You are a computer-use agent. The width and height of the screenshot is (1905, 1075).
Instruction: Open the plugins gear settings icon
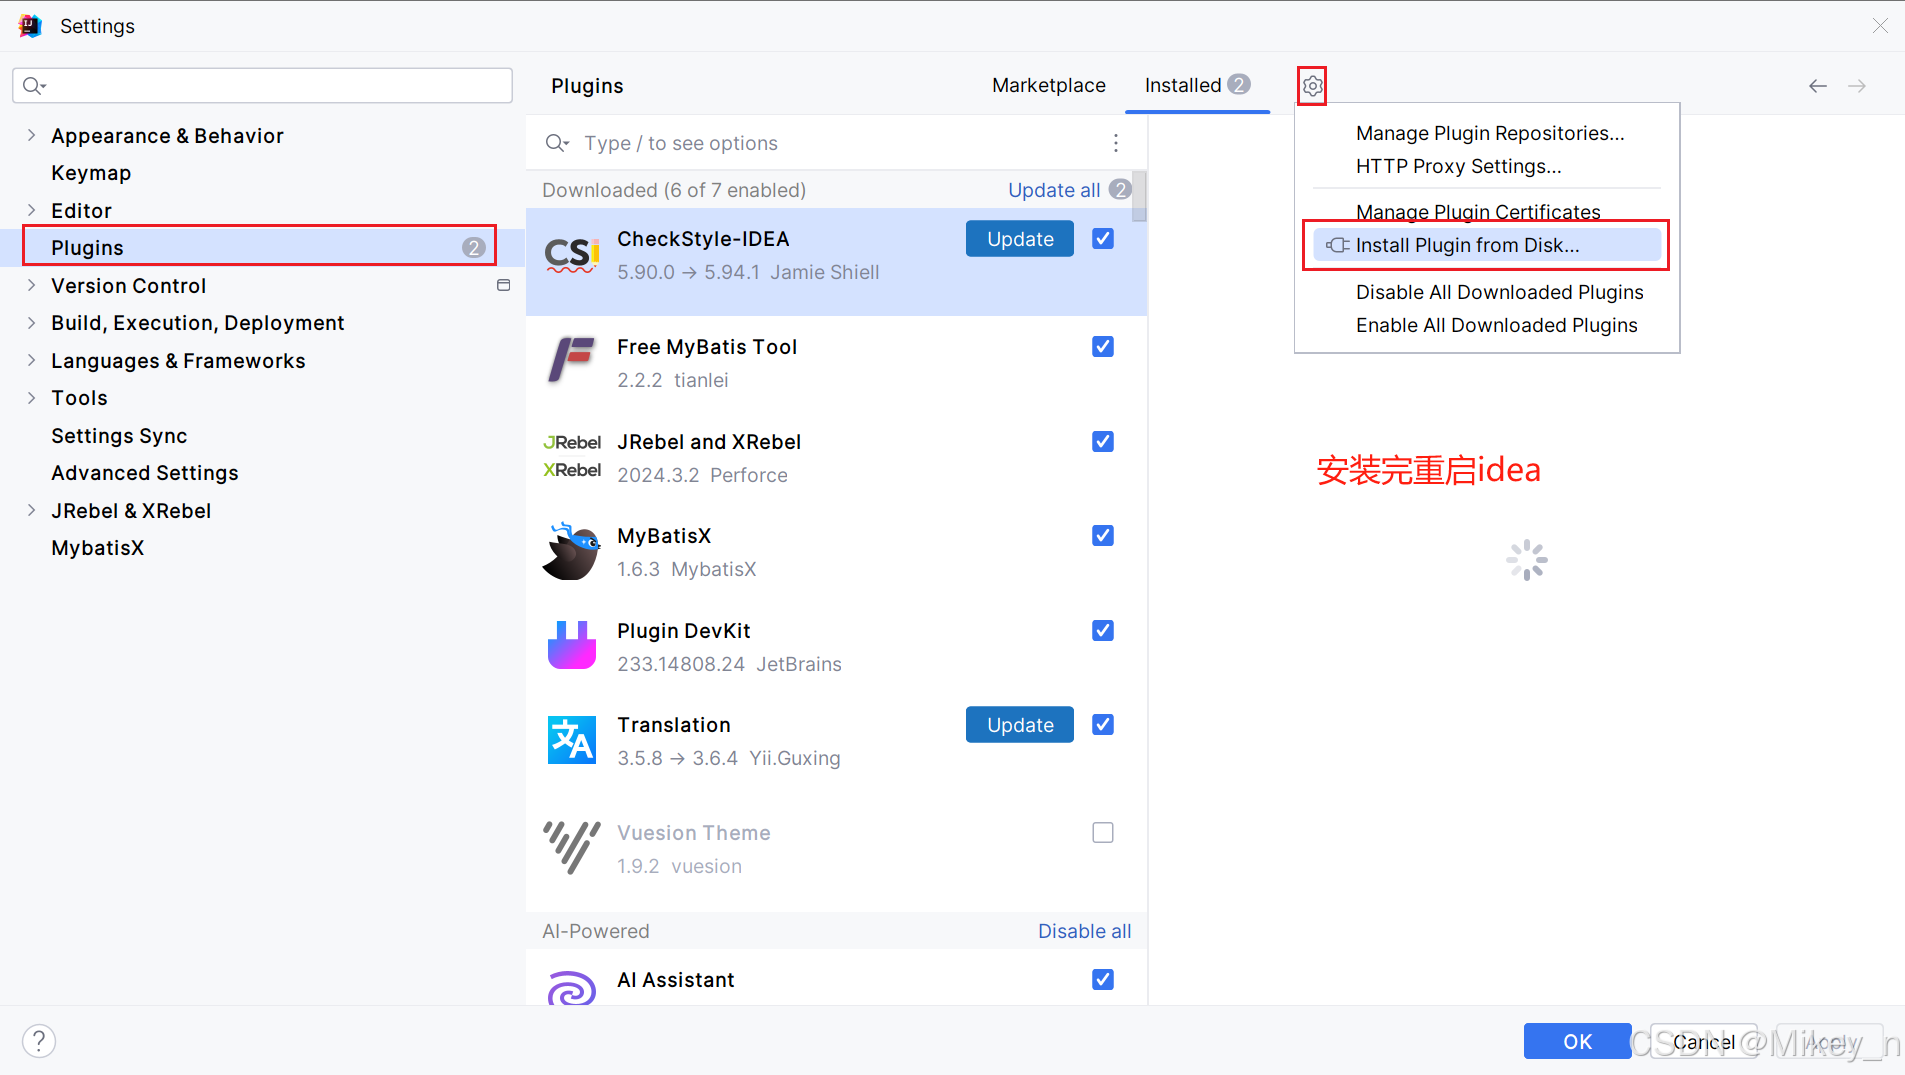1312,86
